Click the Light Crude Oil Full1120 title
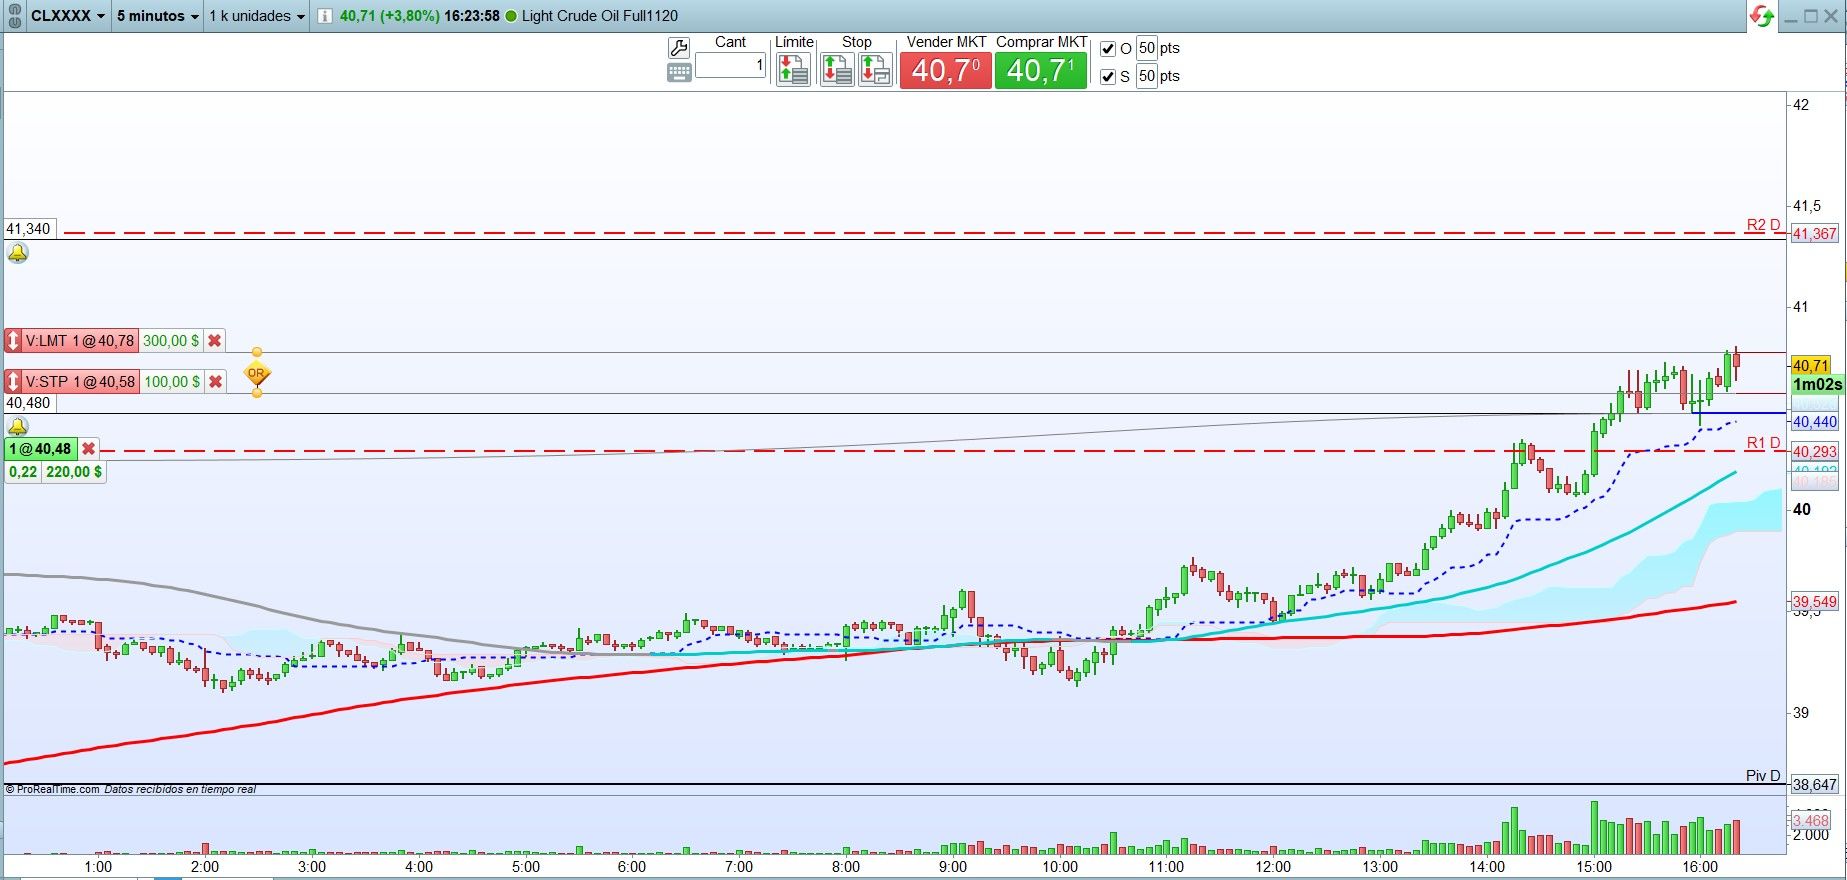Viewport: 1847px width, 880px height. click(x=600, y=16)
